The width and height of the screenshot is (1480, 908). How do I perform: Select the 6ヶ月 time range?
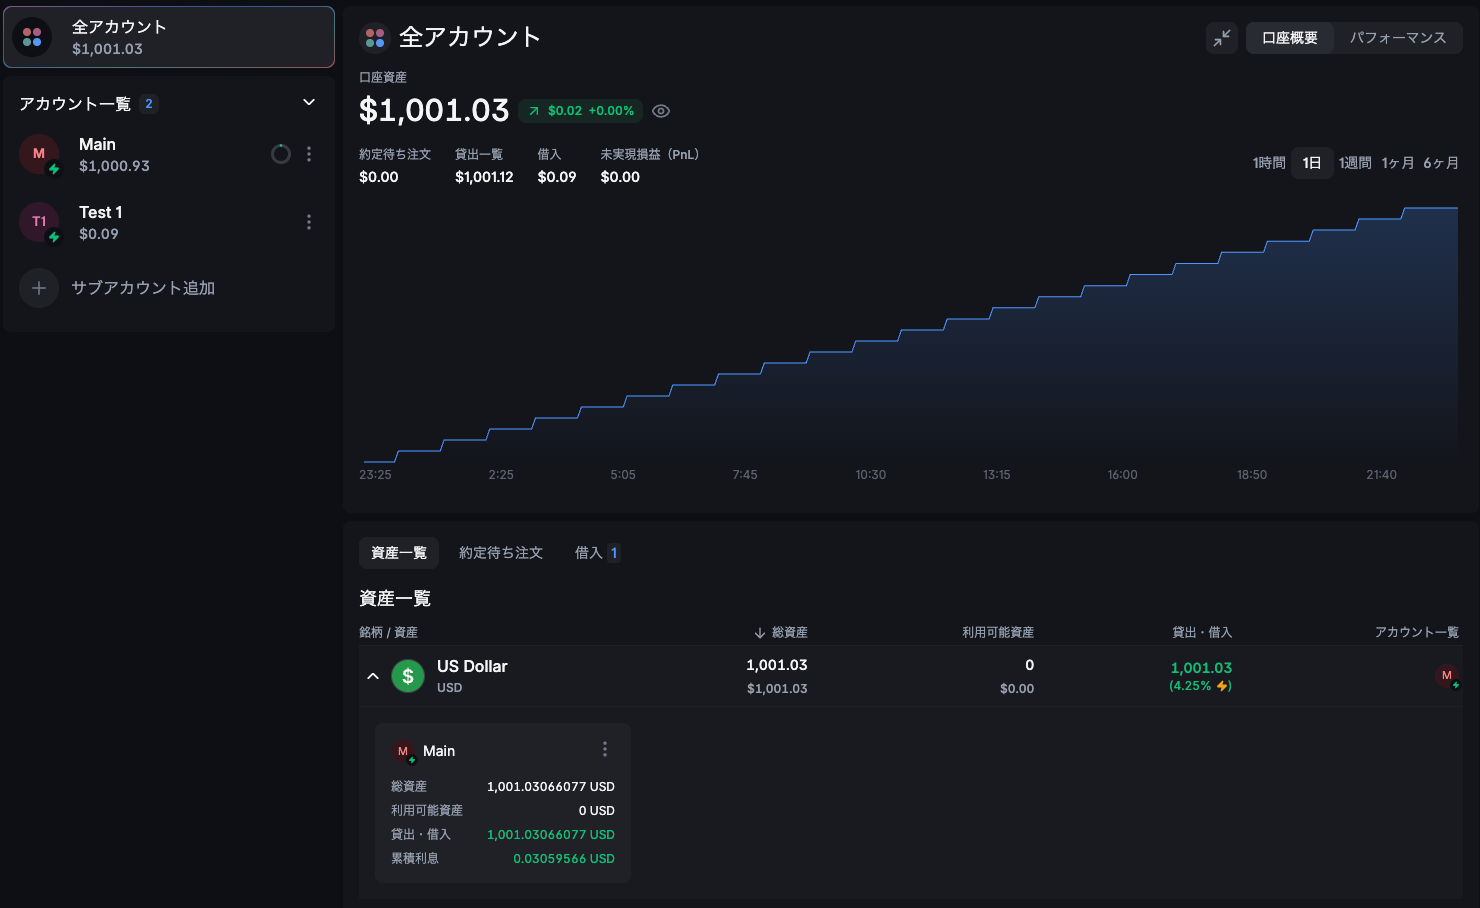click(x=1440, y=163)
